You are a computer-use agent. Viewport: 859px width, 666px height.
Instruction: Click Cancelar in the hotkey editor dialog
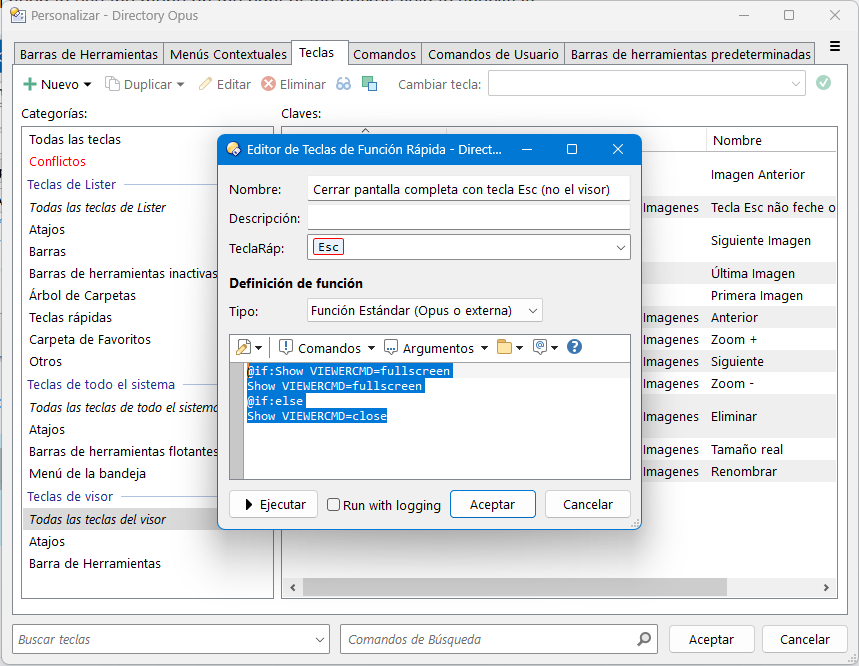[x=588, y=504]
